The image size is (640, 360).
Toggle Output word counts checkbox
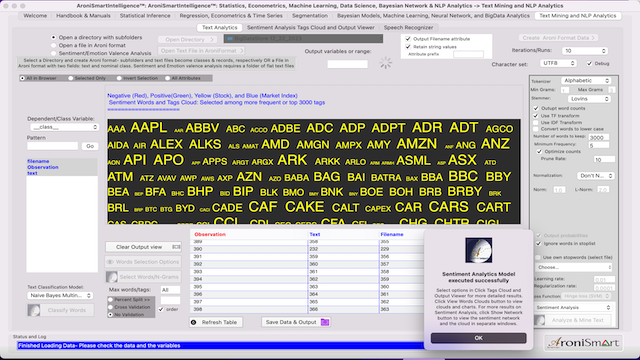[x=536, y=108]
